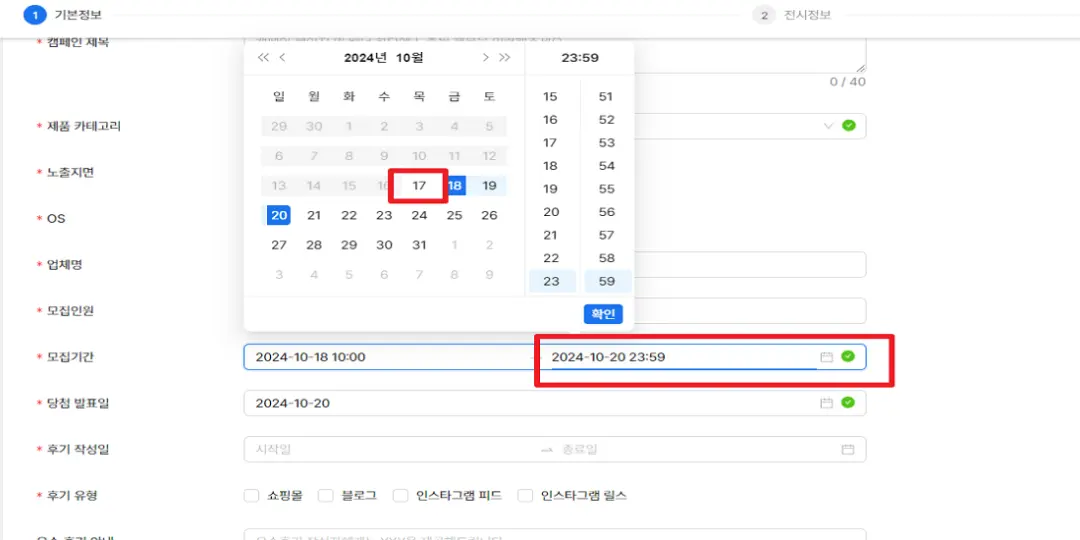1080x540 pixels.
Task: Jump to the next year in calendar
Action: coord(505,58)
